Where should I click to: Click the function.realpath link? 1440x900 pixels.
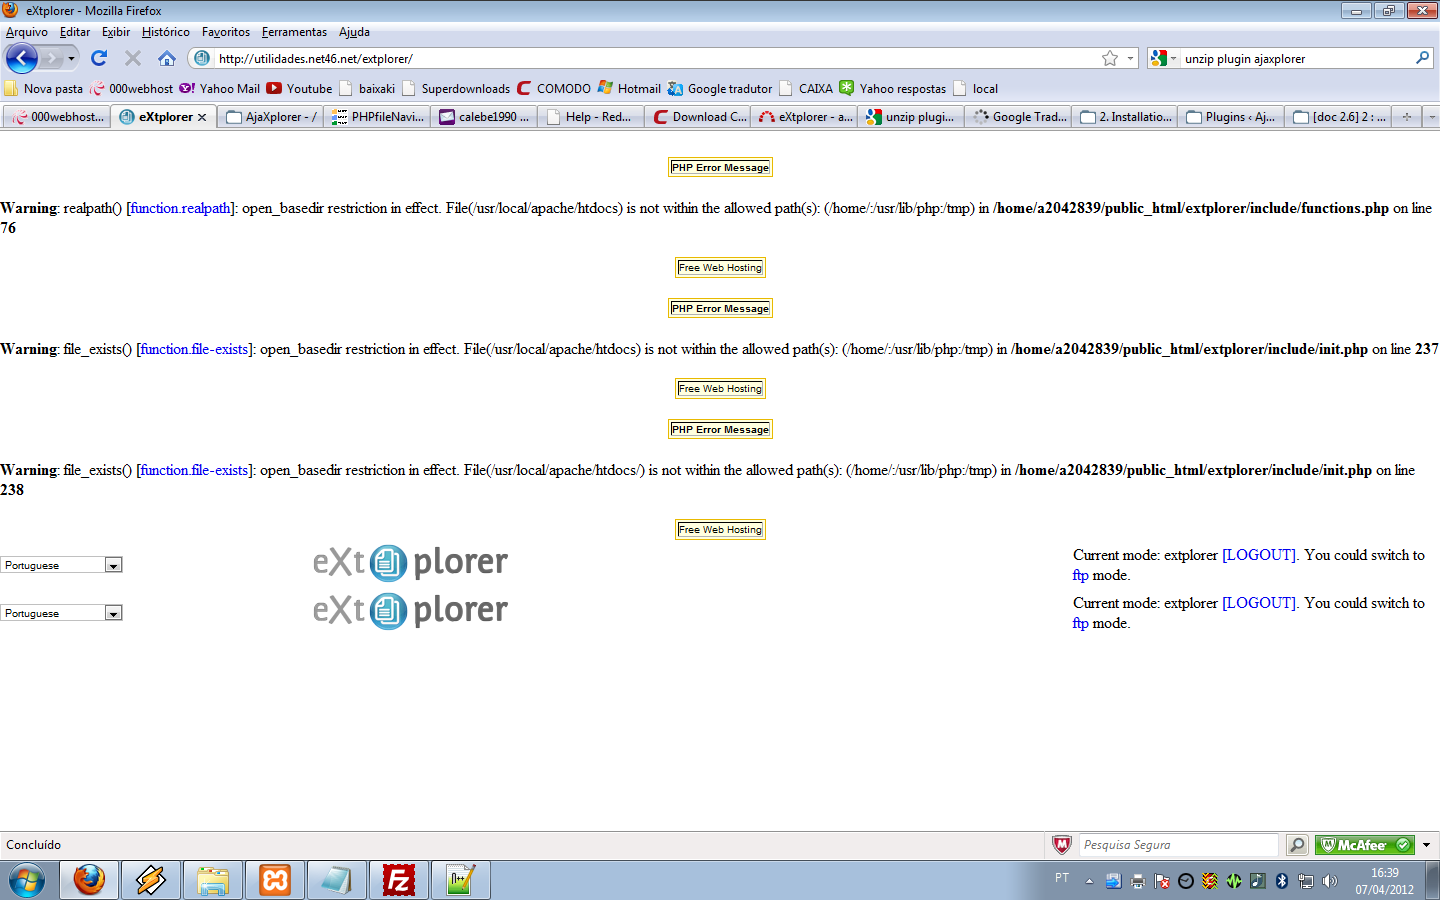point(180,208)
